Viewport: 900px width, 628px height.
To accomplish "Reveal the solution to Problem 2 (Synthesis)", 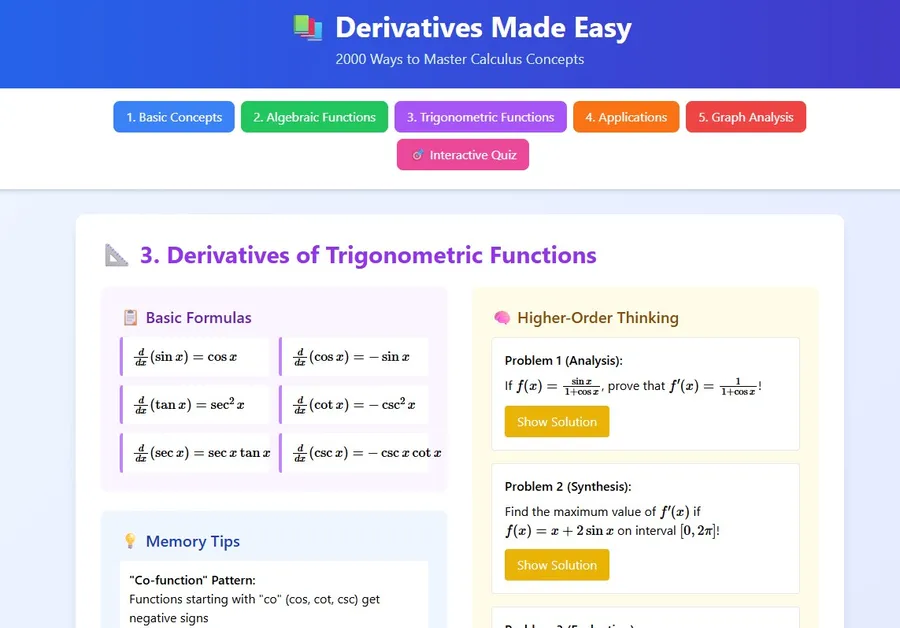I will click(x=556, y=564).
